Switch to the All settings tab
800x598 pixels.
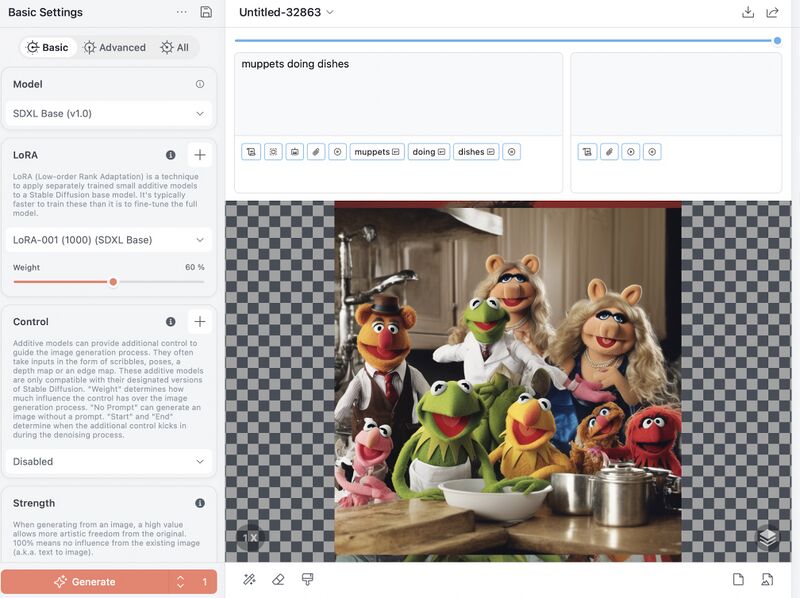175,47
